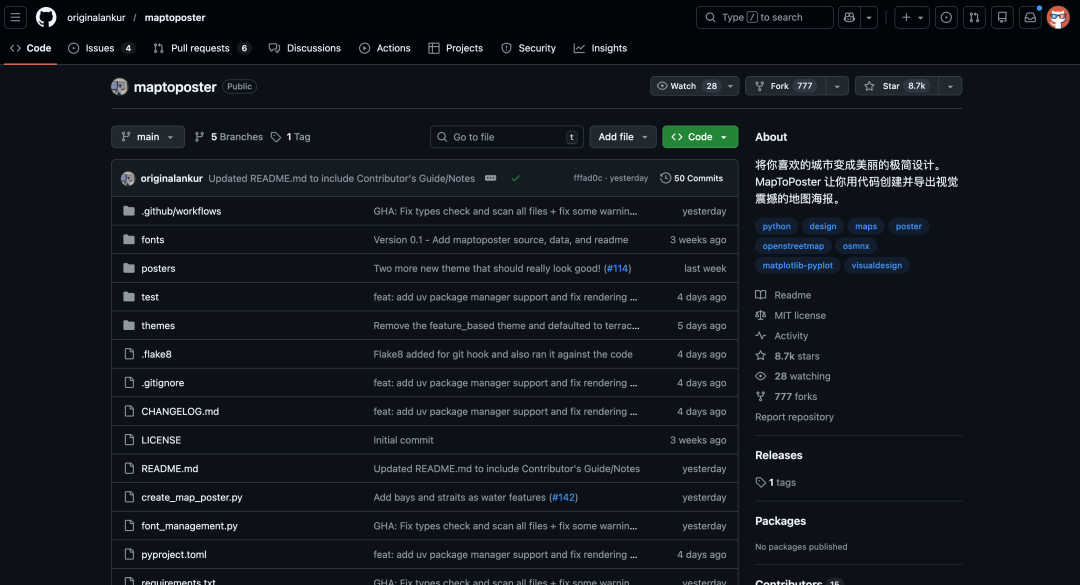Open the Insights tab
The image size is (1080, 585).
pyautogui.click(x=600, y=47)
